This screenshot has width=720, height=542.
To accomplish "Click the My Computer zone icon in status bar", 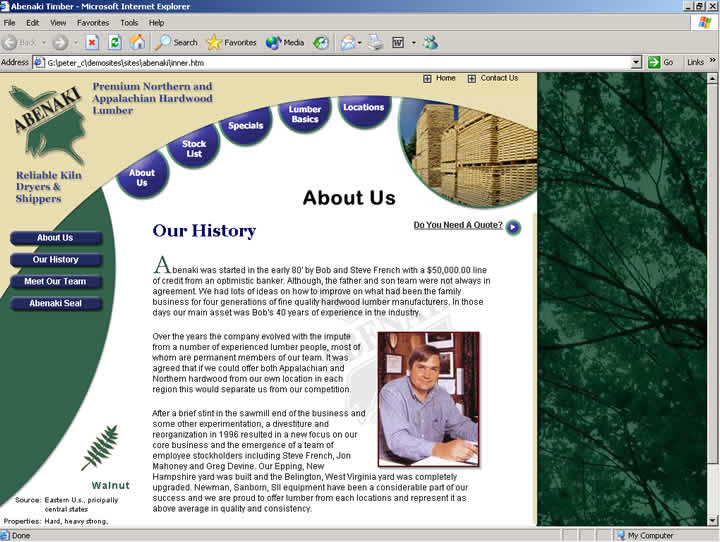I will coord(620,535).
